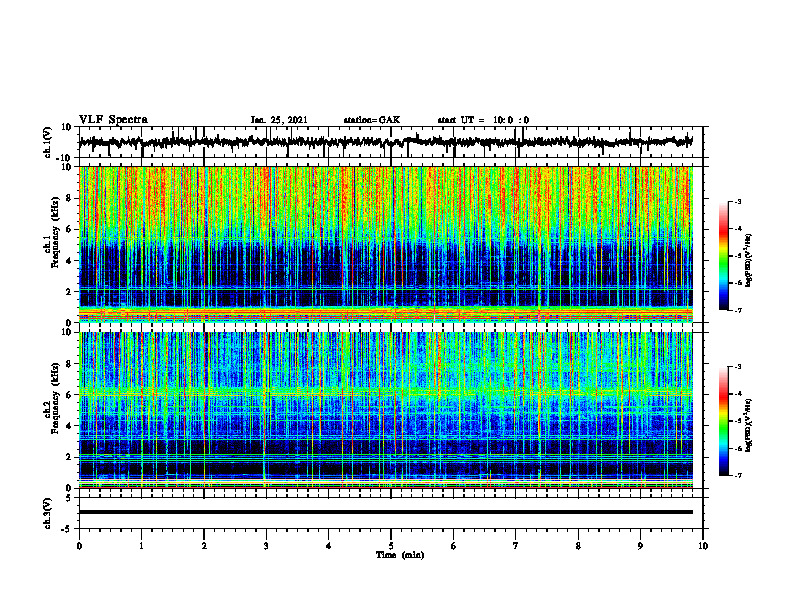Click the time axis tick label '1'
The width and height of the screenshot is (792, 612).
141,546
